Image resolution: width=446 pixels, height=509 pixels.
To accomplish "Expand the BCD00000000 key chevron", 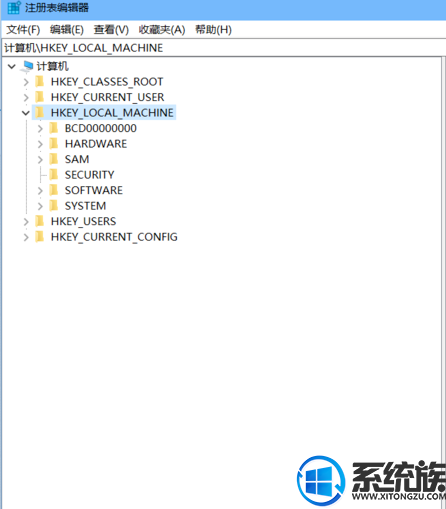I will tap(40, 128).
